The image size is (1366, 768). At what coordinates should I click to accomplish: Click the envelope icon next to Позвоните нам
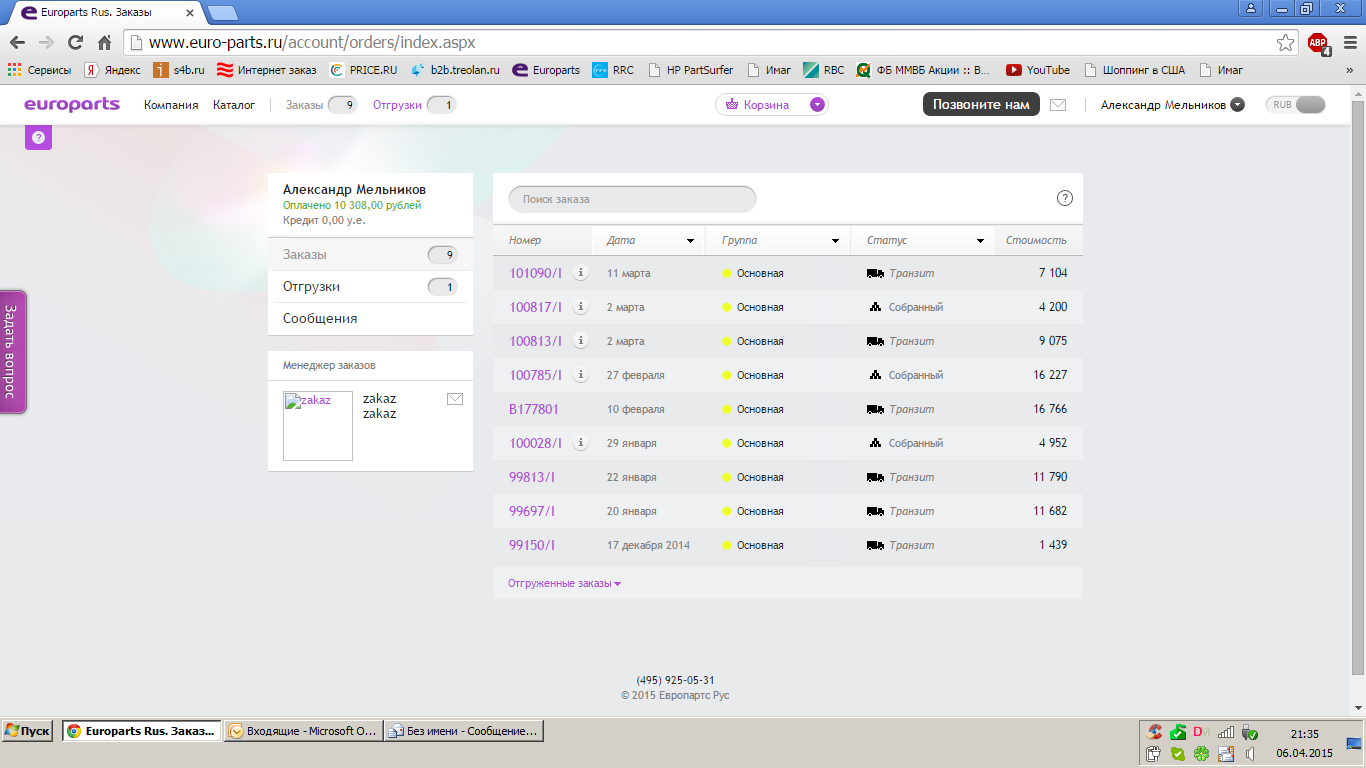click(1058, 105)
